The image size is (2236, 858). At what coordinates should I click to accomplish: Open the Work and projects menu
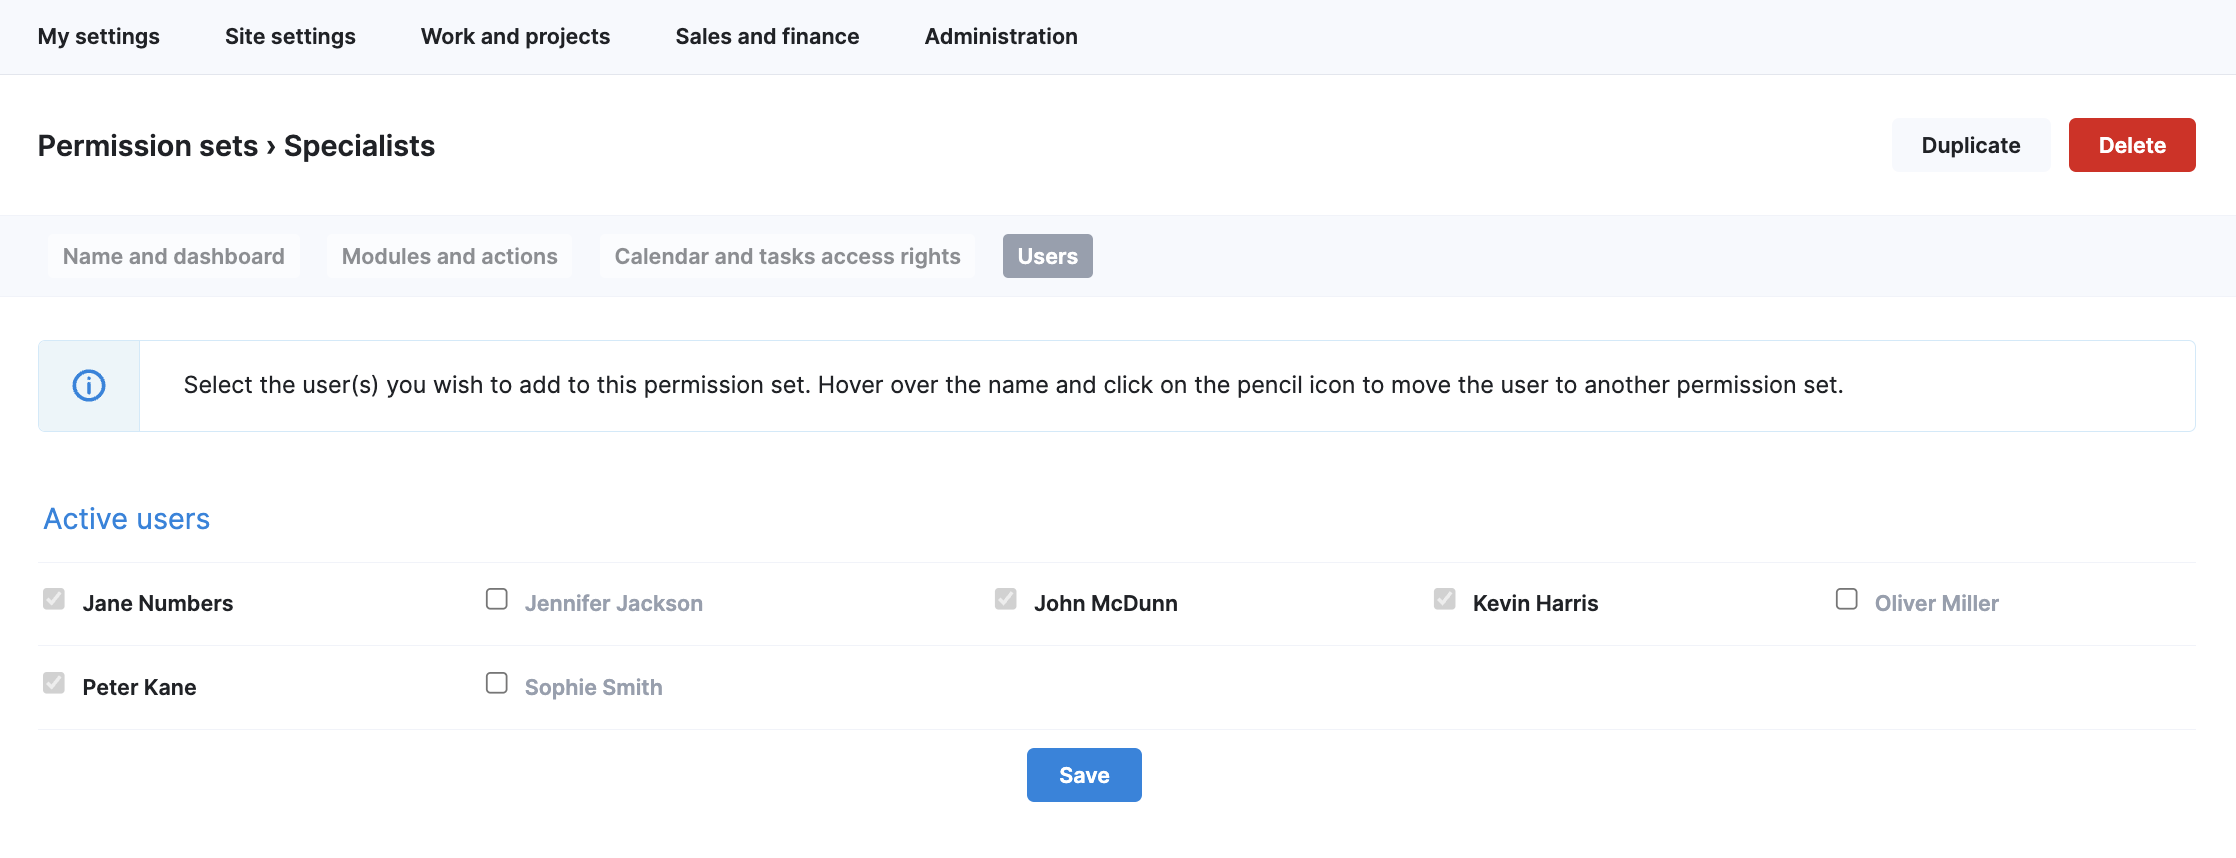click(515, 36)
